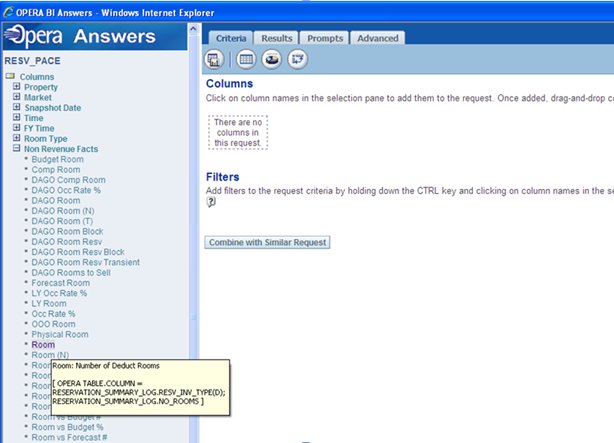Expand the Time folder
Viewport: 614px width, 443px height.
click(x=16, y=117)
